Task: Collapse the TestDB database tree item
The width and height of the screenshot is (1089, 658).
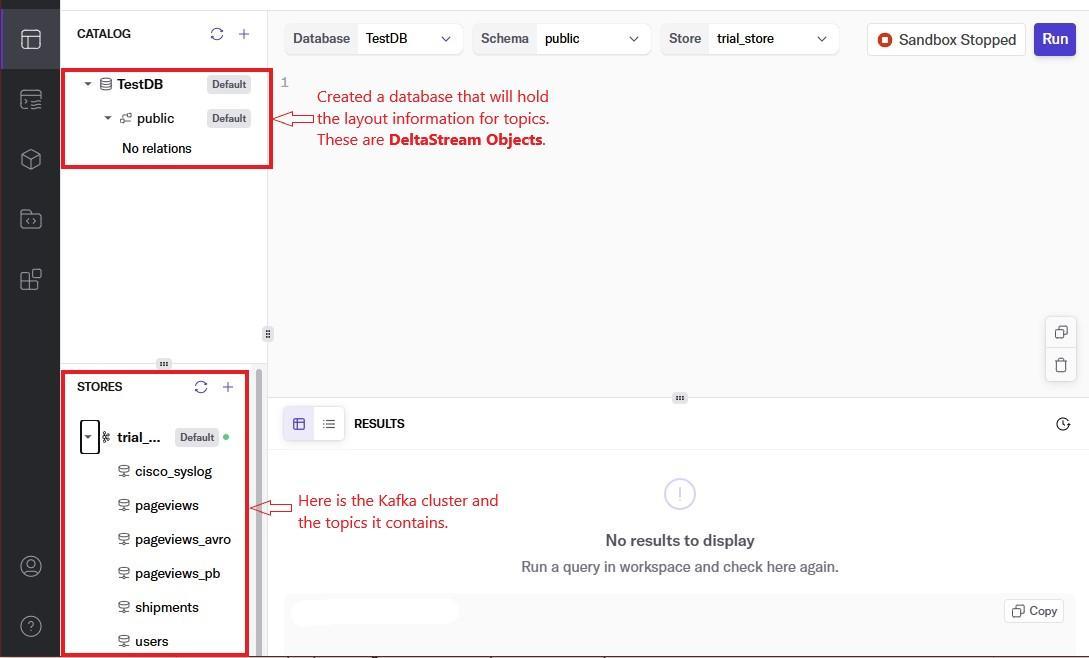Action: (87, 84)
